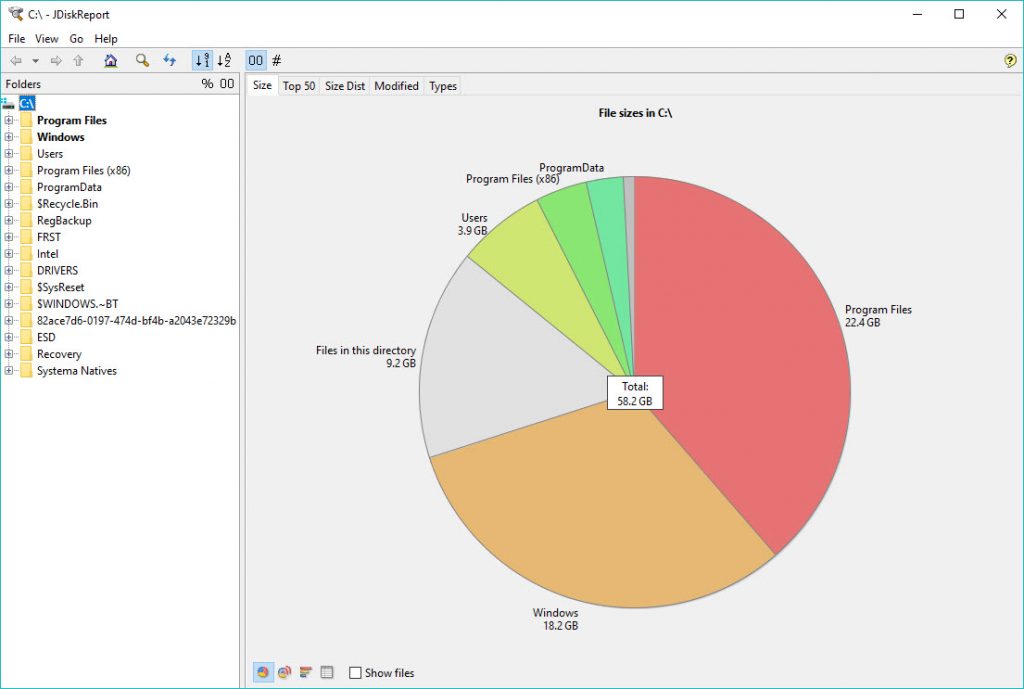Open back-history dropdown arrow
Image resolution: width=1024 pixels, height=689 pixels.
(35, 61)
